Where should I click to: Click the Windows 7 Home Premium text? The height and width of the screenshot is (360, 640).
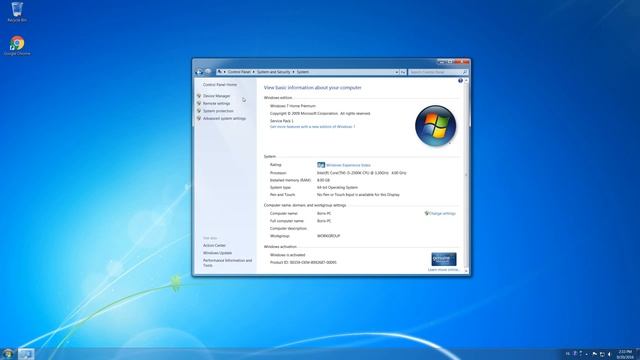(x=293, y=106)
